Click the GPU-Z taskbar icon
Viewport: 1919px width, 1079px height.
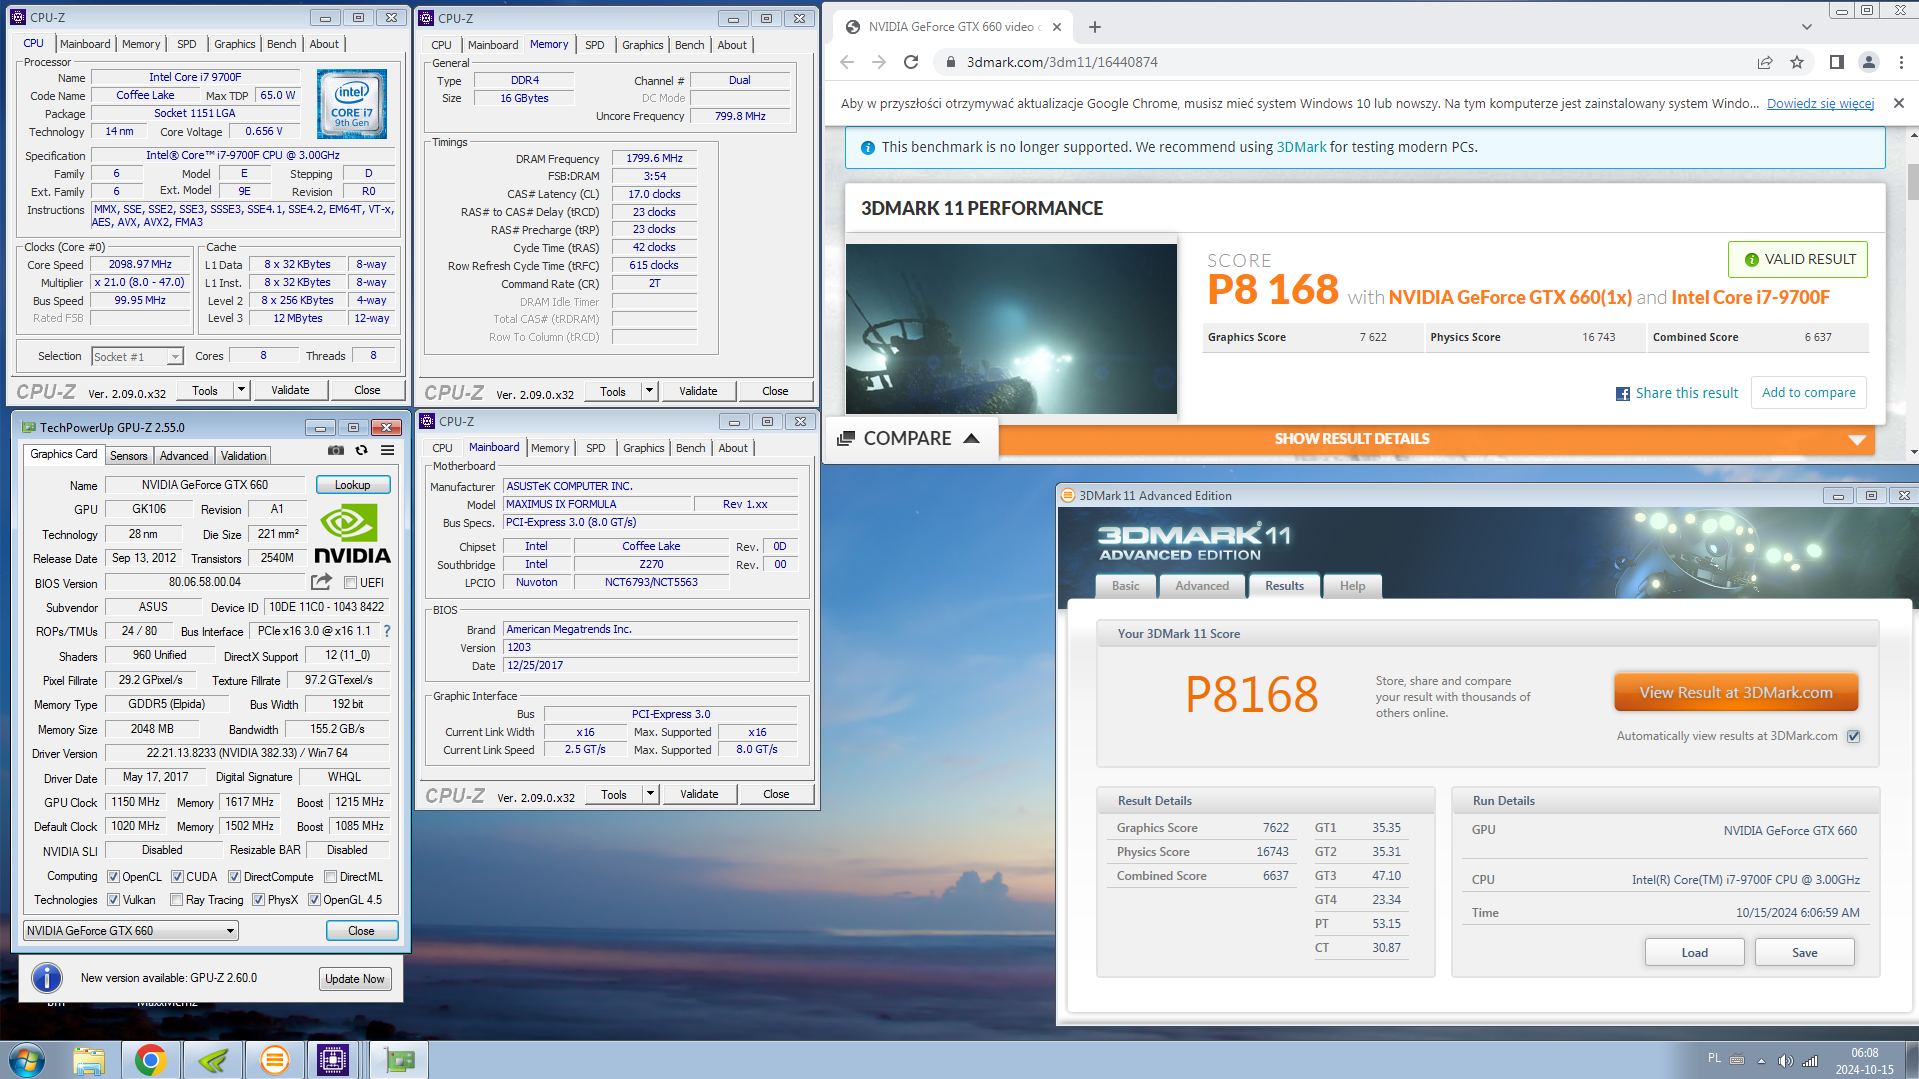click(x=400, y=1060)
